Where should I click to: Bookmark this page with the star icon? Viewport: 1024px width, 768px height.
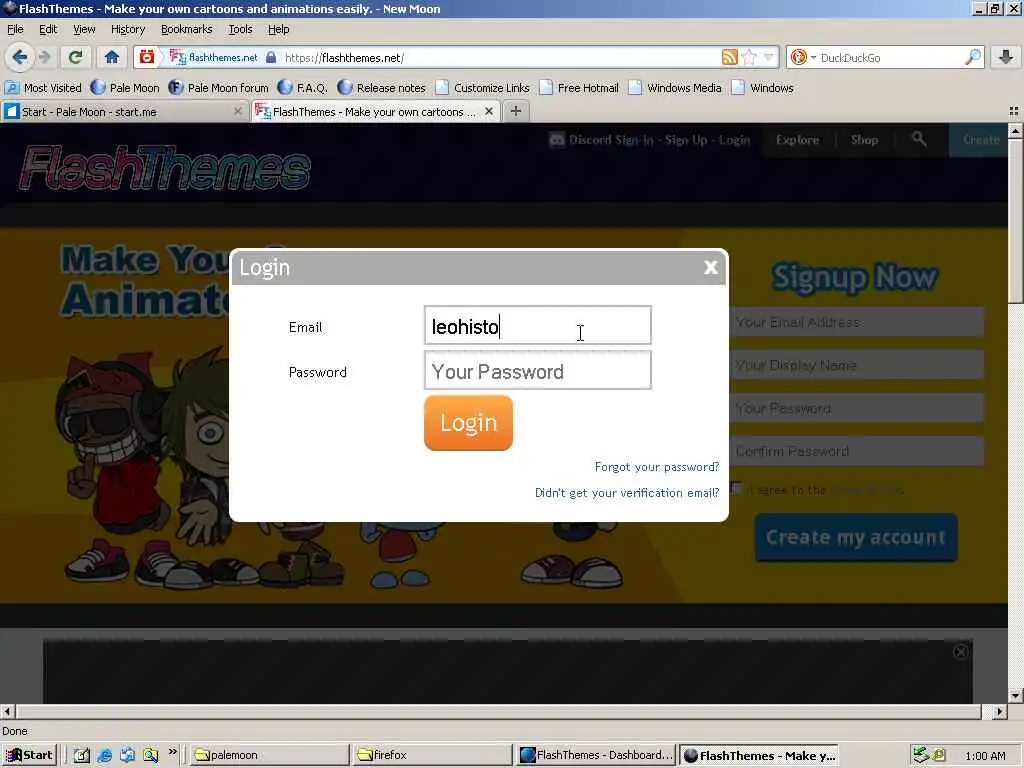tap(749, 57)
